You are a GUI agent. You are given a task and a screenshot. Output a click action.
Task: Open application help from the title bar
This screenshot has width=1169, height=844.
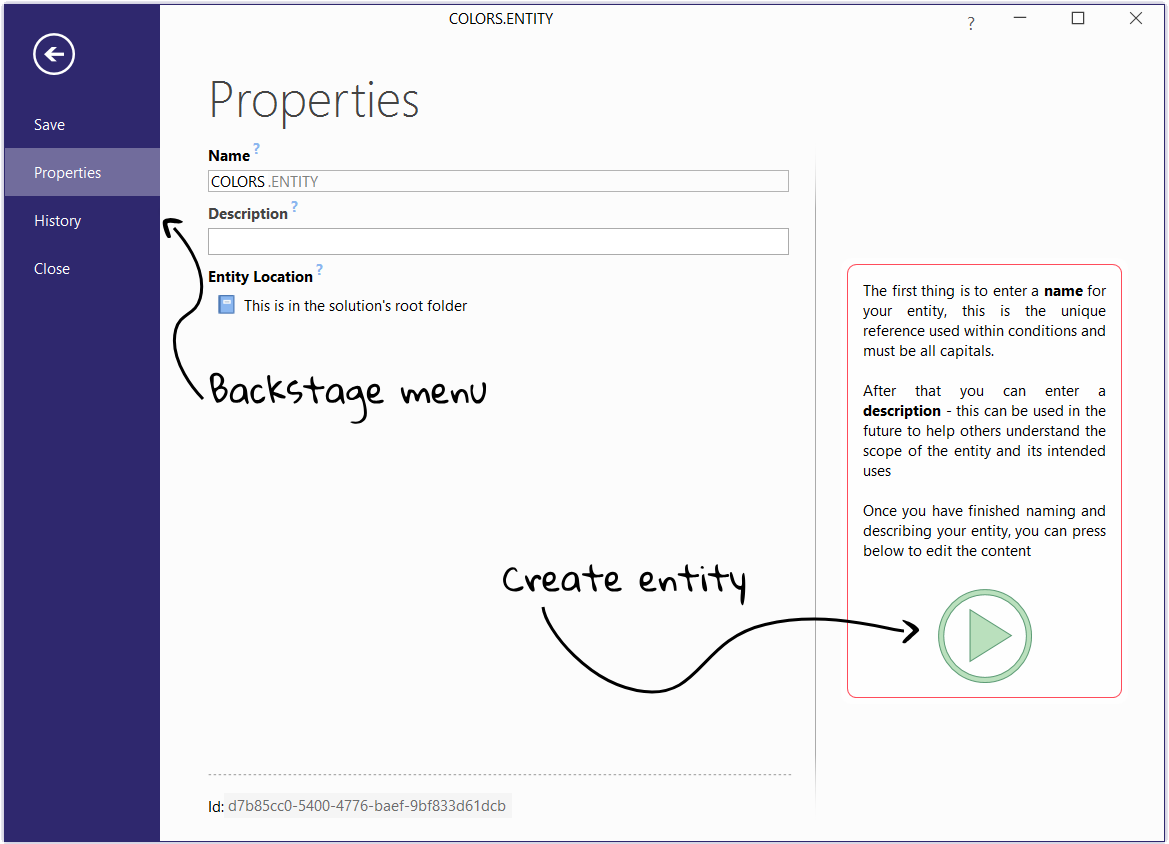click(970, 22)
